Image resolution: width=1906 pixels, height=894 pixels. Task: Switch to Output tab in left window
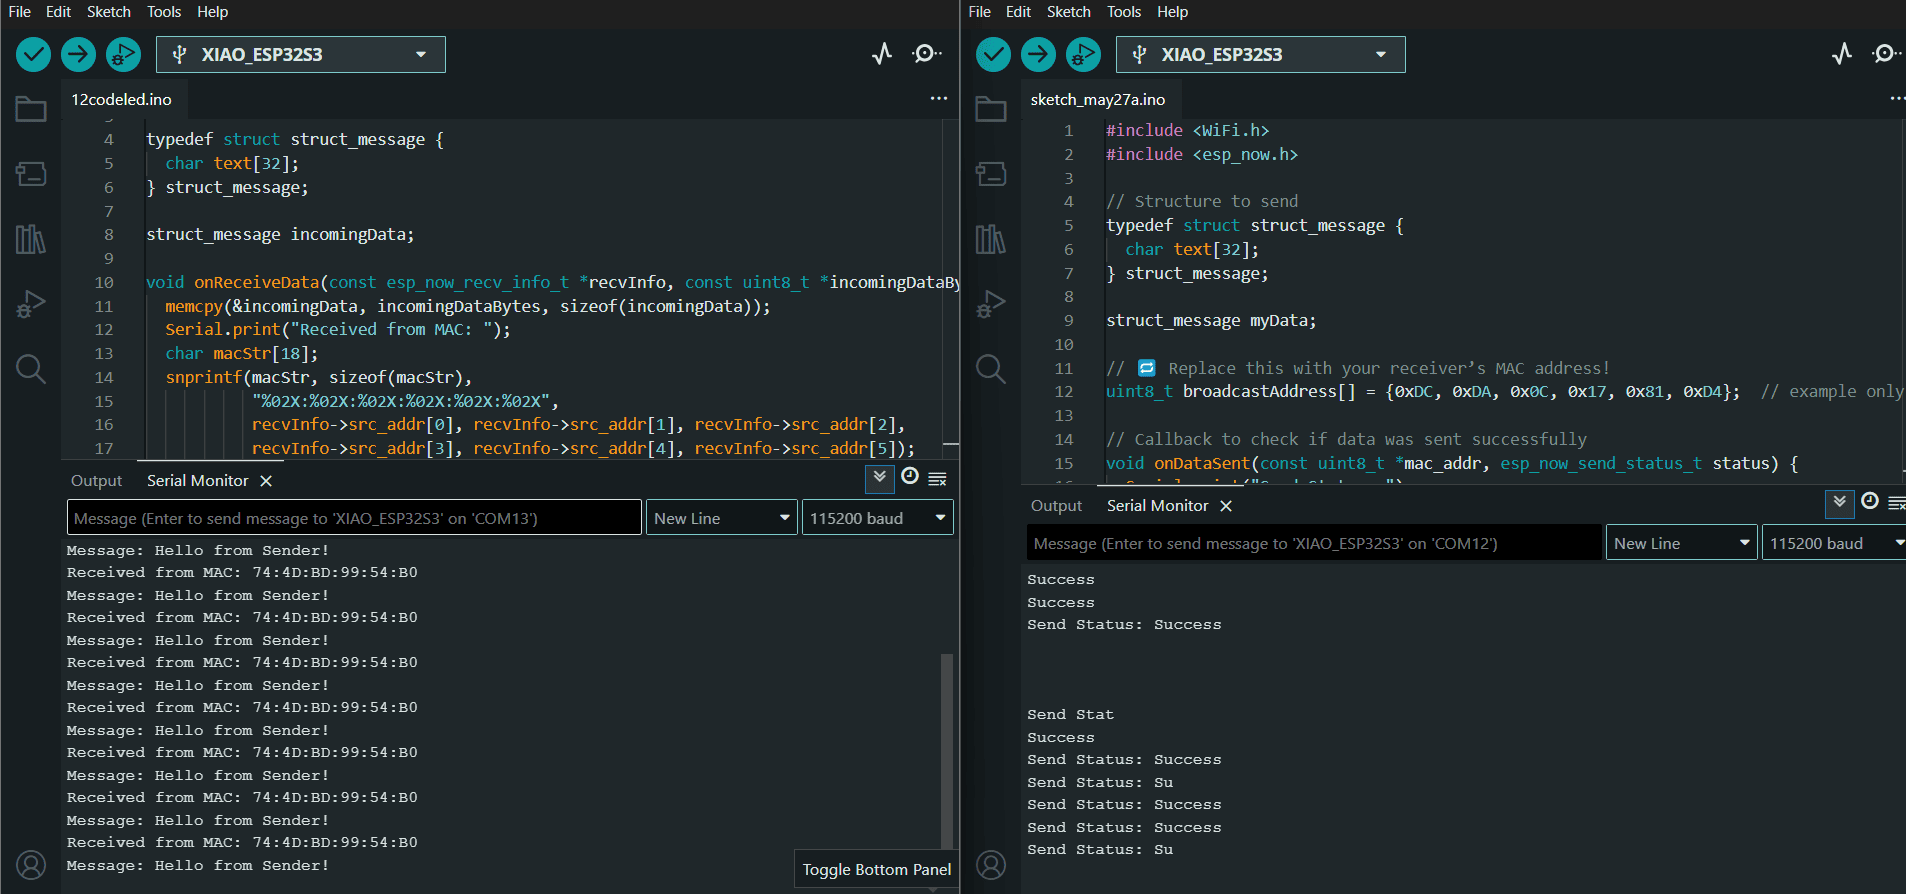pos(96,481)
